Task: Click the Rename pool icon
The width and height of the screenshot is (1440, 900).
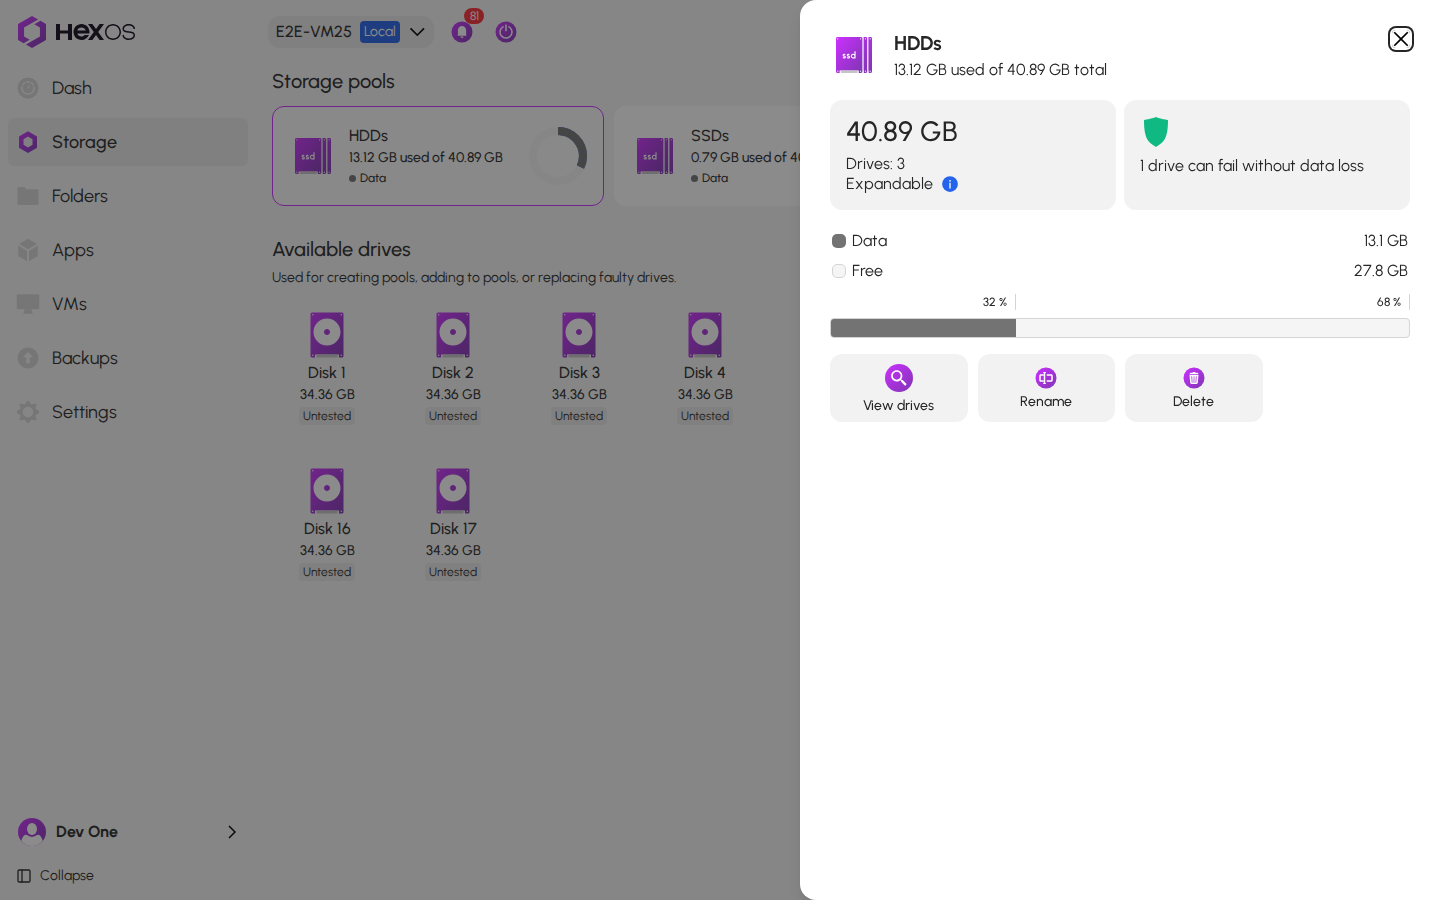Action: click(1046, 378)
